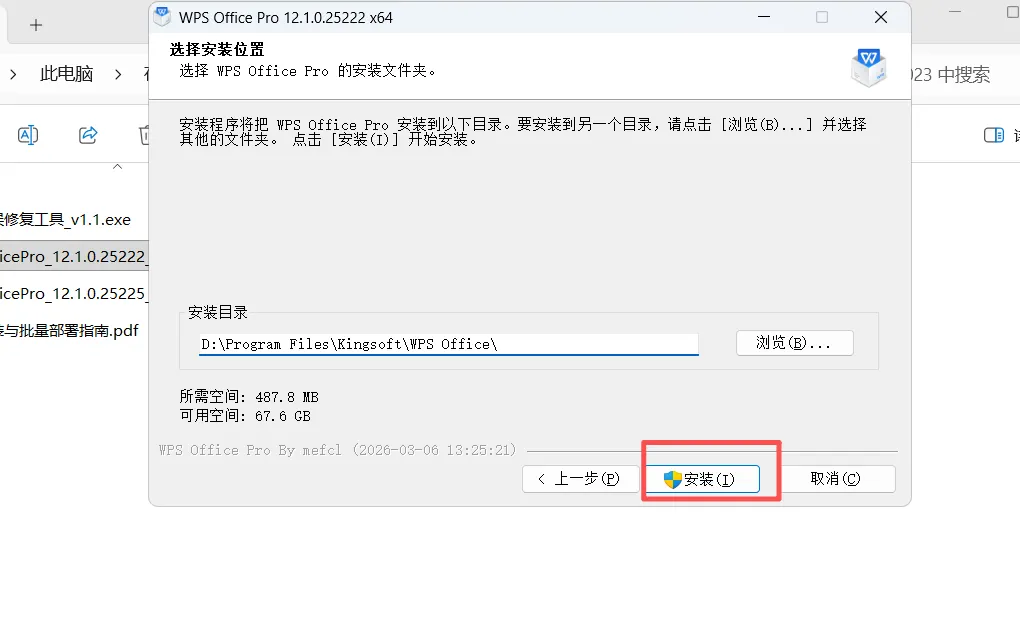Click the sort arrow above file list
Screen dimensions: 1020x644
[117, 167]
